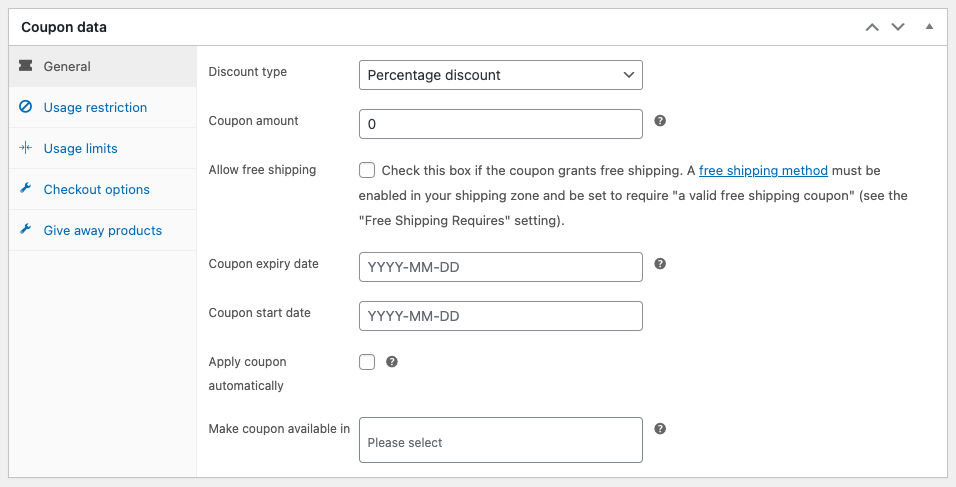Click the Coupon amount label
This screenshot has height=487, width=956.
pos(254,121)
